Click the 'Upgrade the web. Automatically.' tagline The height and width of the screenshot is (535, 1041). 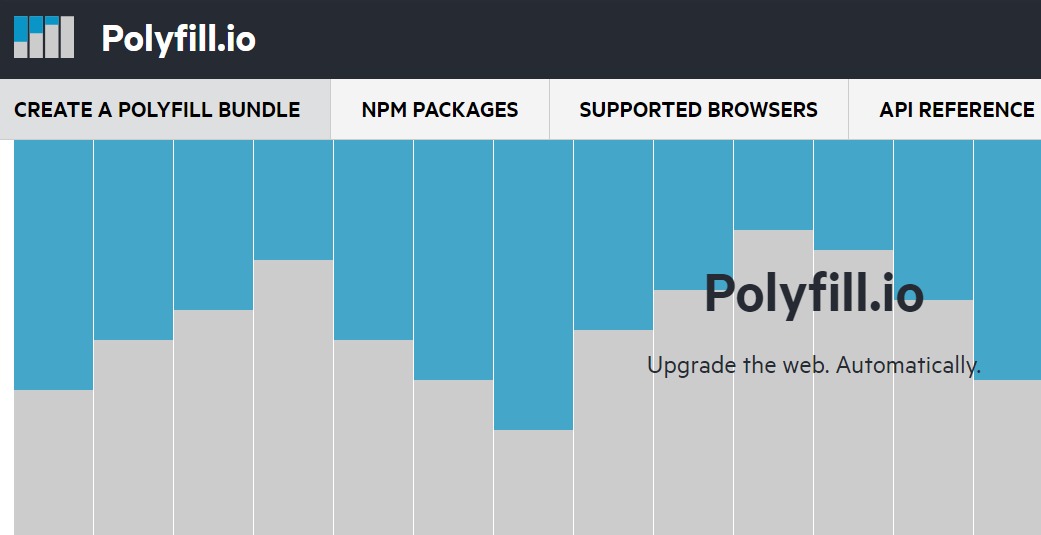pyautogui.click(x=813, y=365)
